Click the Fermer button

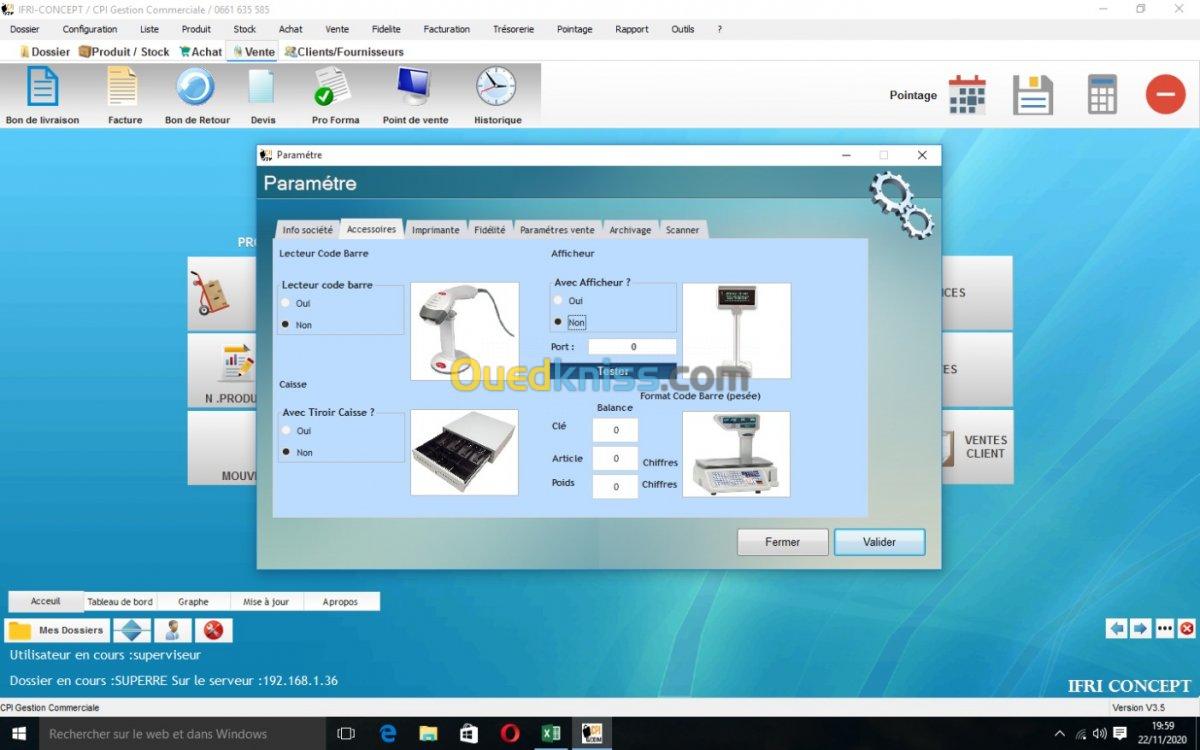tap(782, 542)
